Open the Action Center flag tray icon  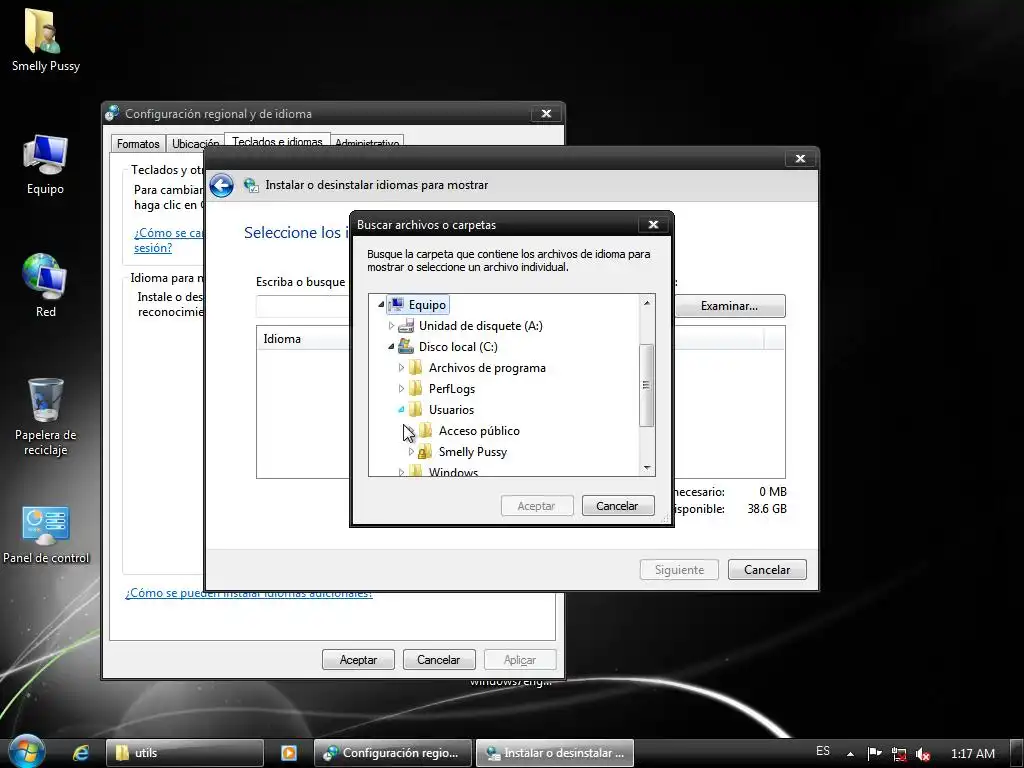pyautogui.click(x=874, y=754)
